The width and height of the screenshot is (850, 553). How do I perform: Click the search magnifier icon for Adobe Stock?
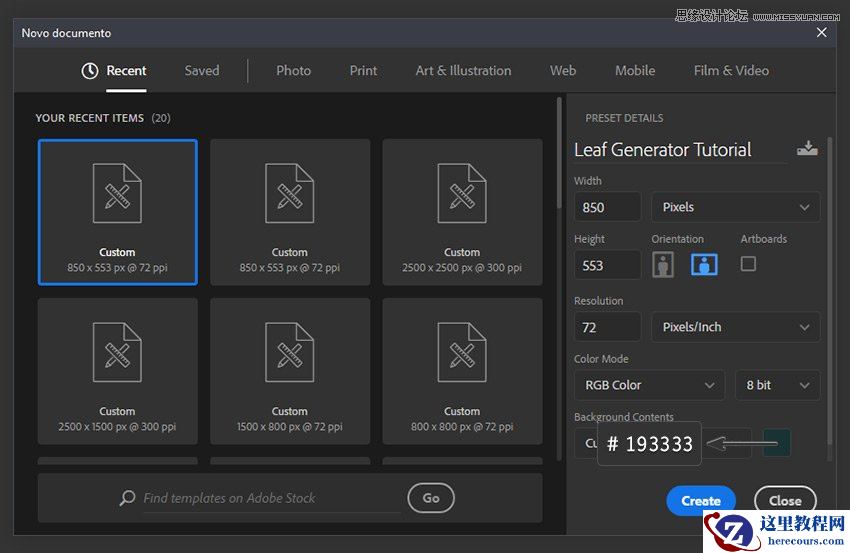127,498
